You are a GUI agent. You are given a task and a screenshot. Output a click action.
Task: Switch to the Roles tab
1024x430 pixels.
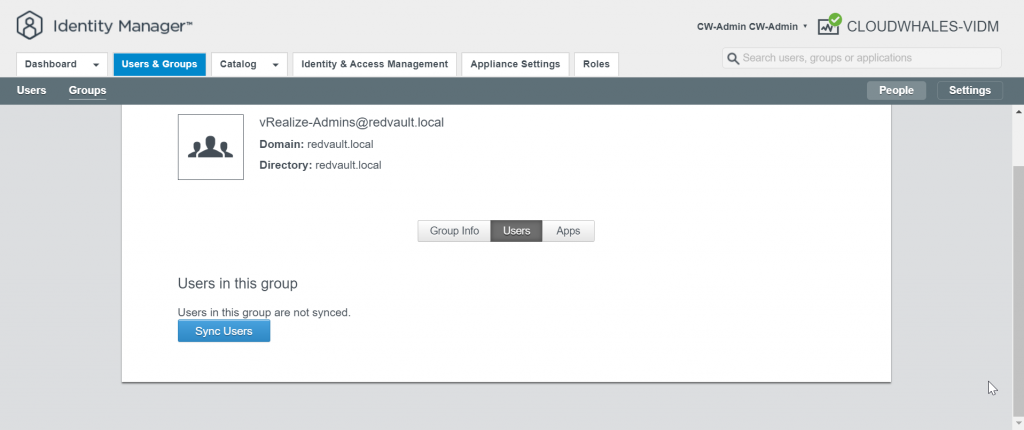(x=596, y=64)
